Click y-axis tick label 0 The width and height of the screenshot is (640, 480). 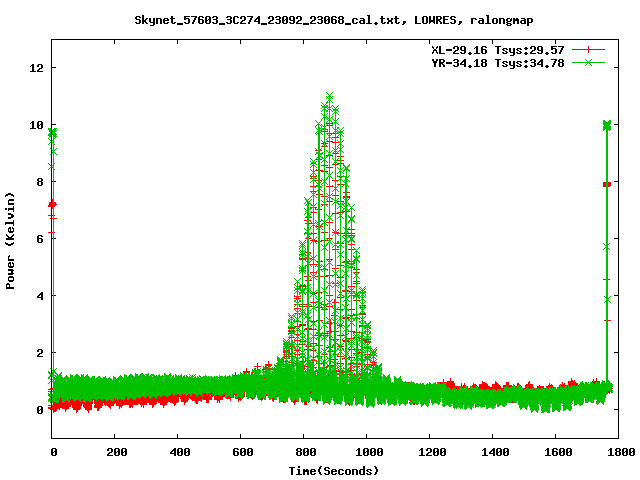click(40, 410)
